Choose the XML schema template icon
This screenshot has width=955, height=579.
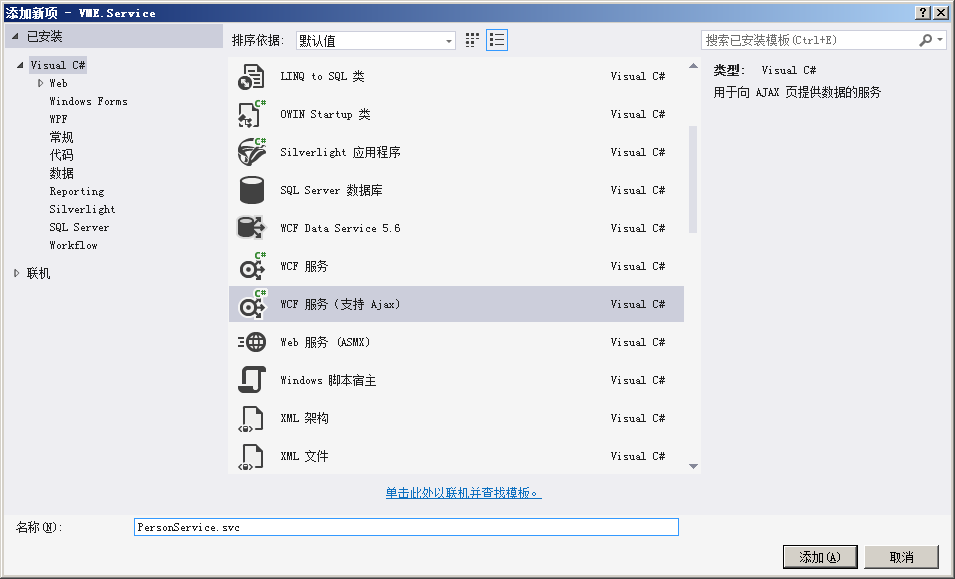coord(251,419)
